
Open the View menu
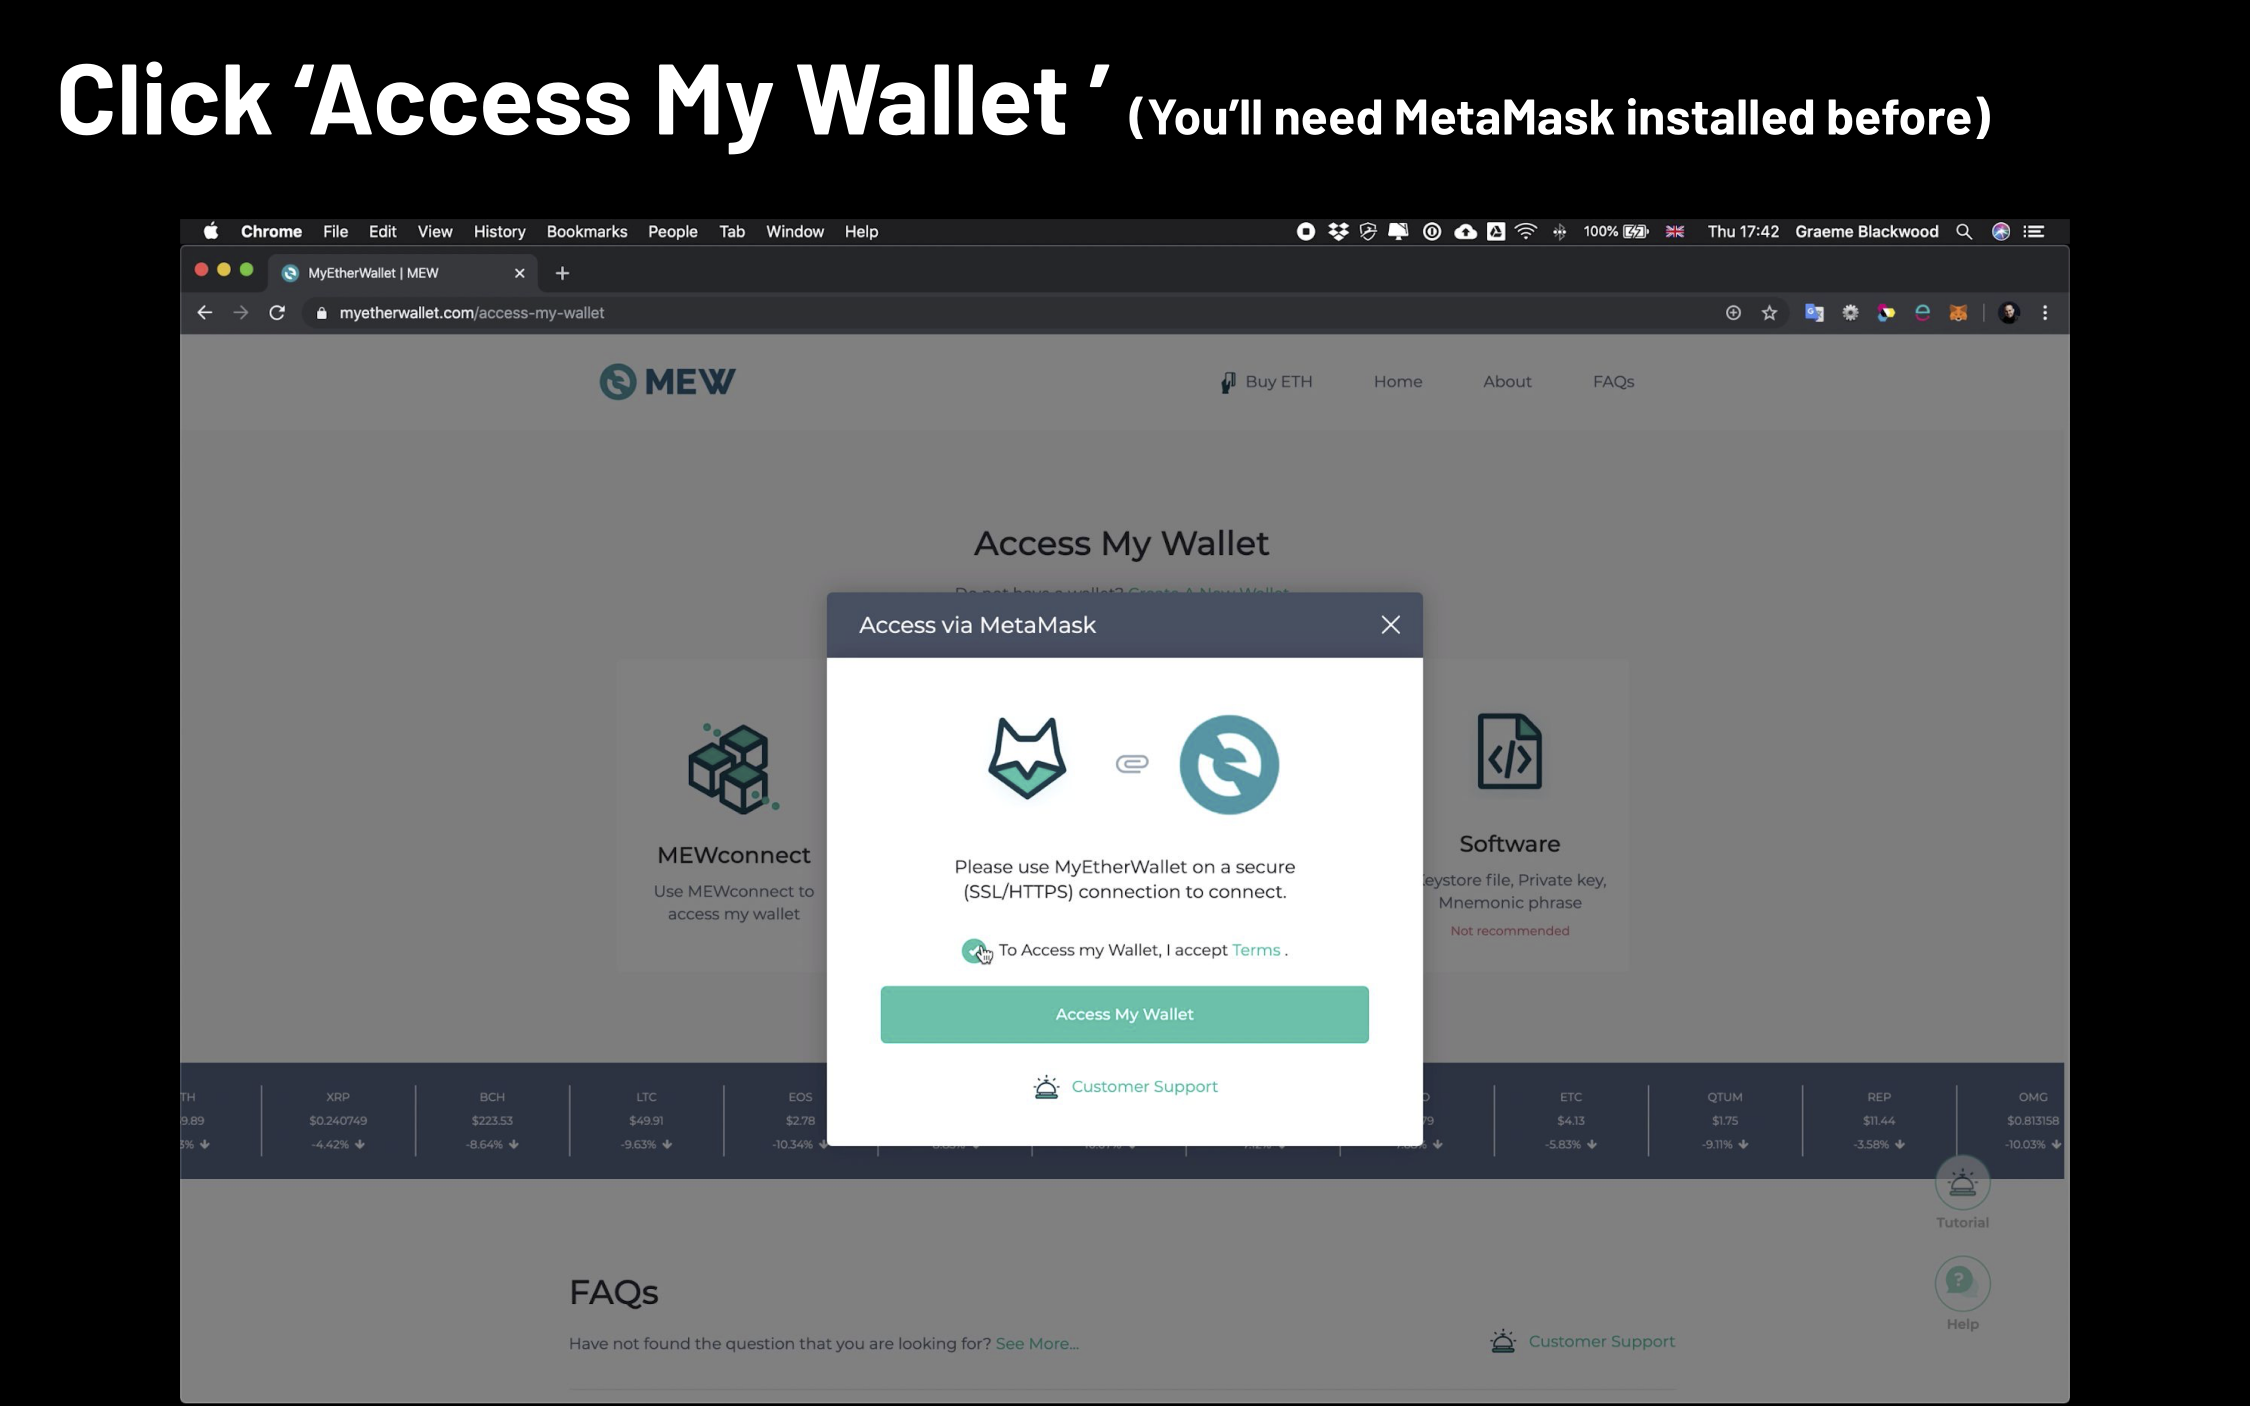435,231
